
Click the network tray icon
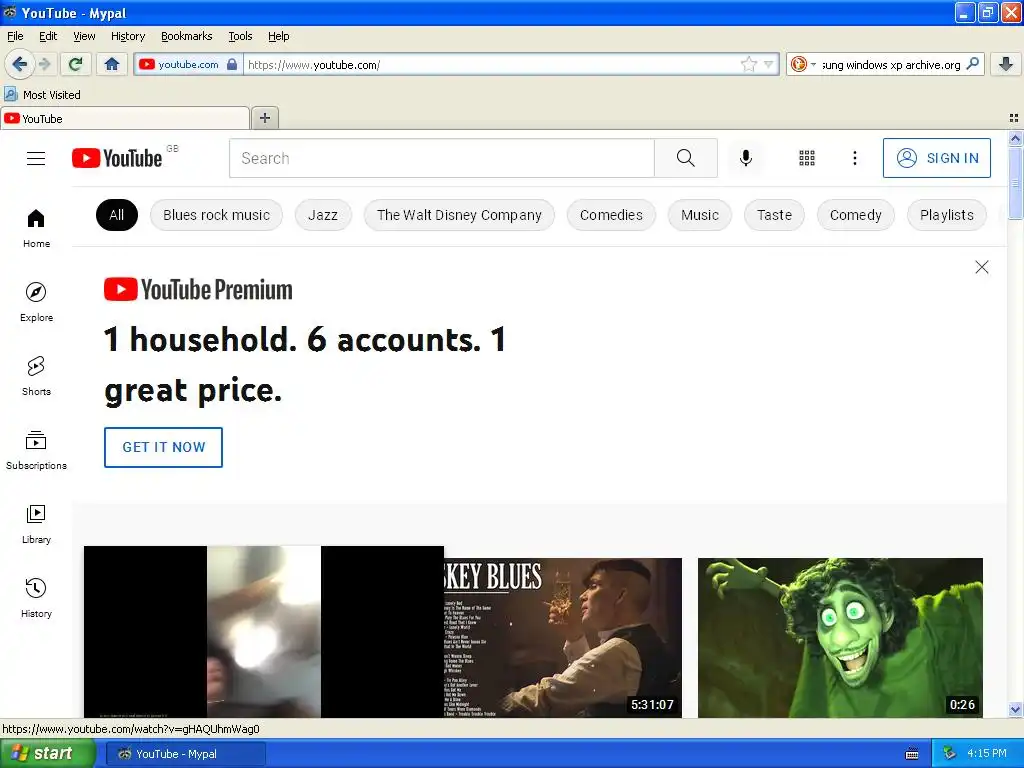coord(949,754)
